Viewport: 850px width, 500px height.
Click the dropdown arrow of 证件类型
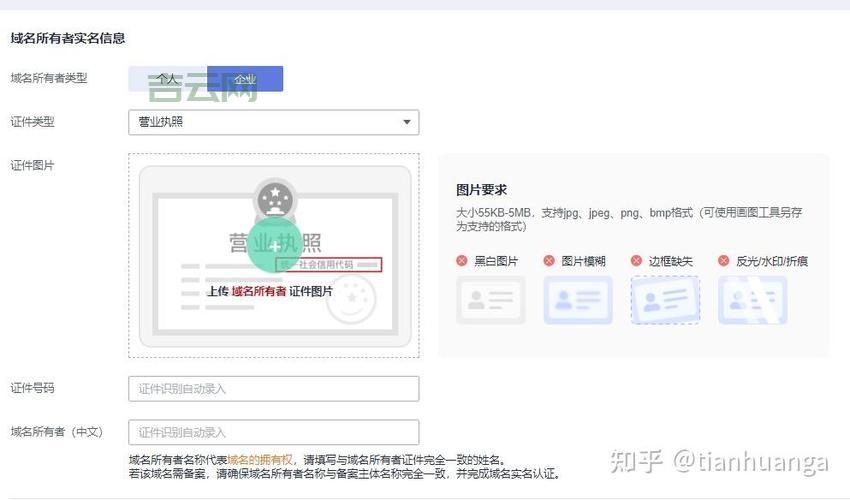pos(407,122)
